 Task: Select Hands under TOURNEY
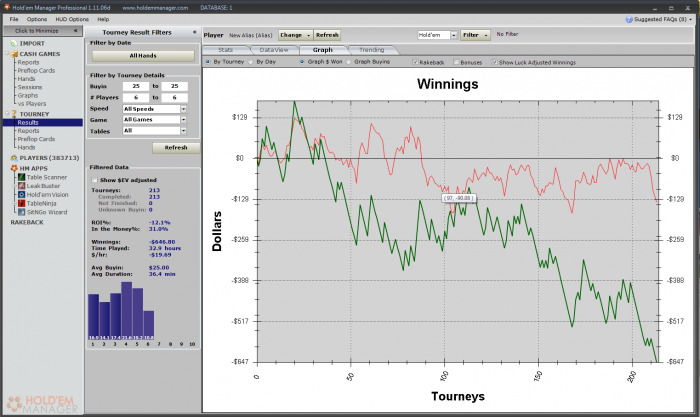pyautogui.click(x=26, y=147)
